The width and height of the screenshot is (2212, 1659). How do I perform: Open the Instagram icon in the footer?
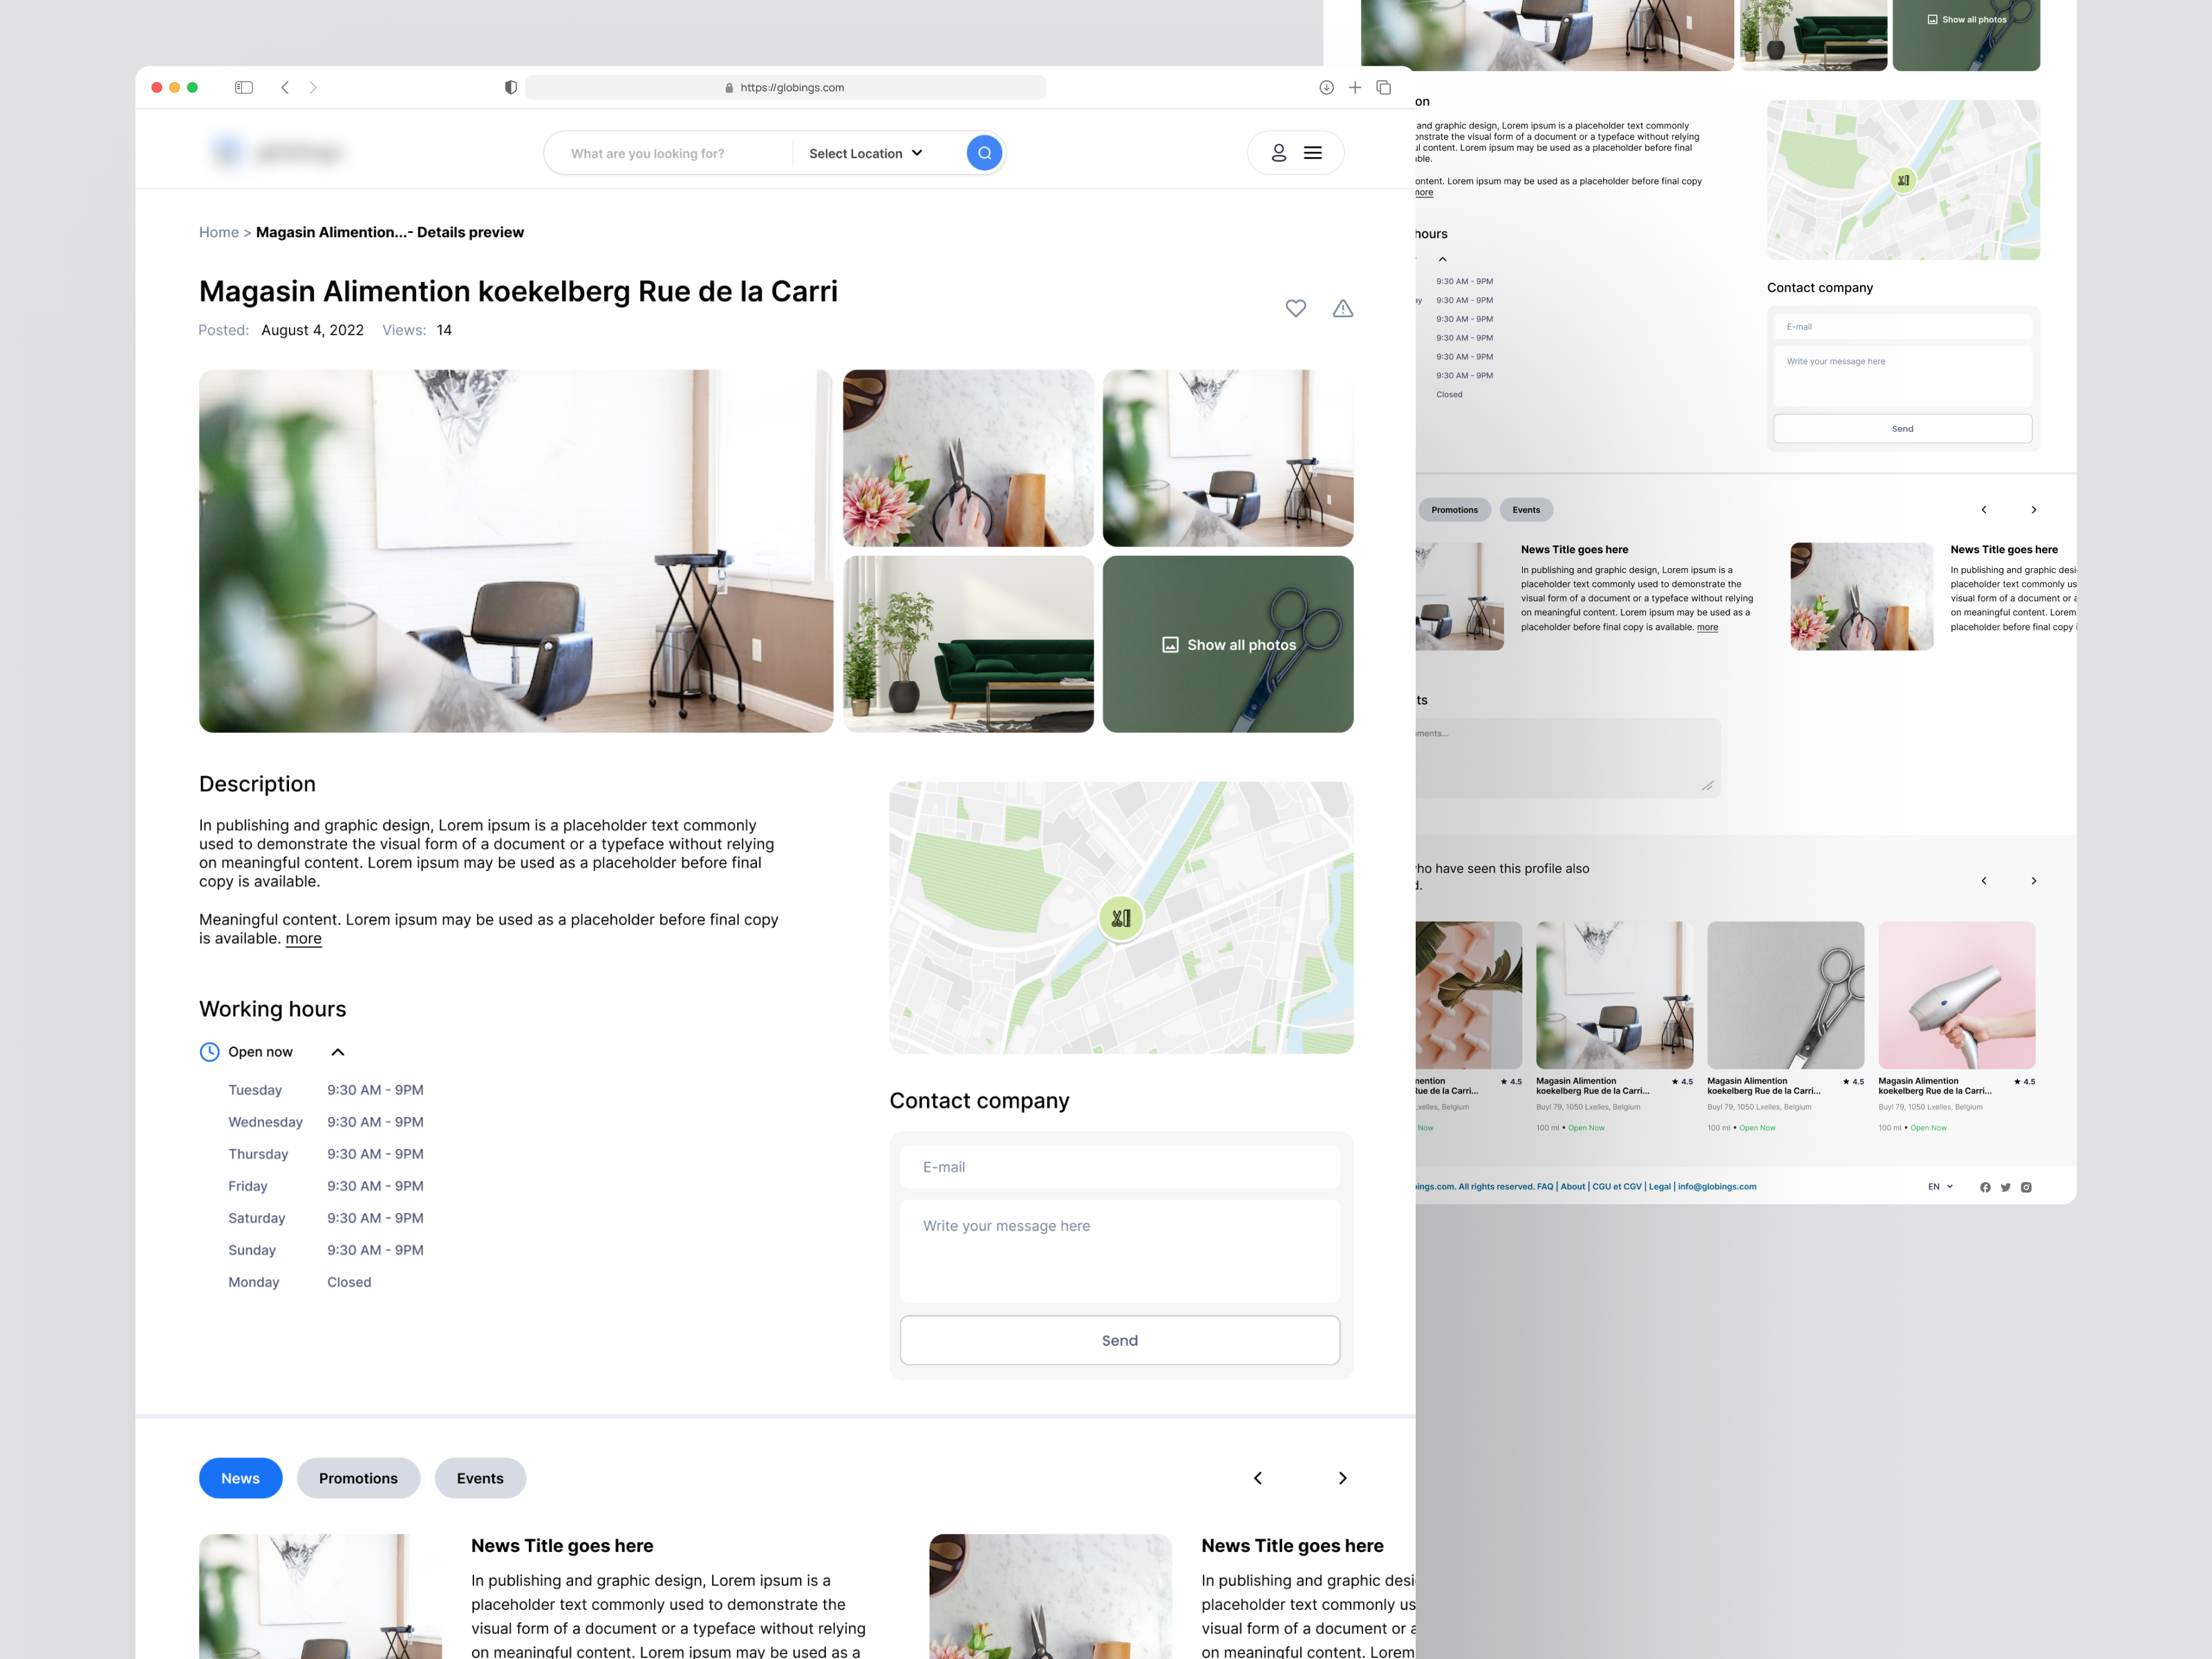[x=2026, y=1187]
